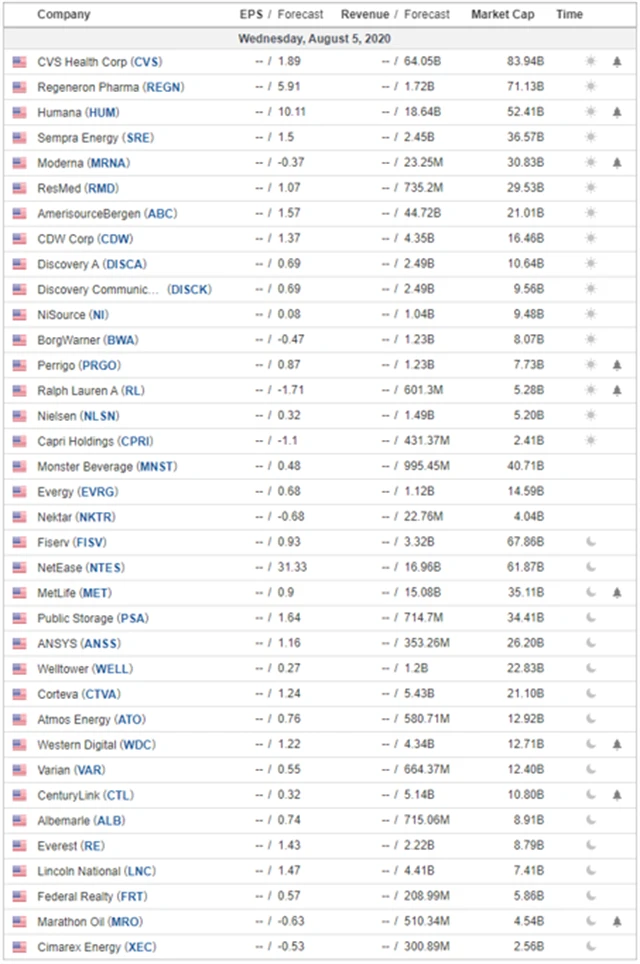Screen dimensions: 640x964
Task: Click the Perrigo alert bell icon
Action: (x=617, y=365)
